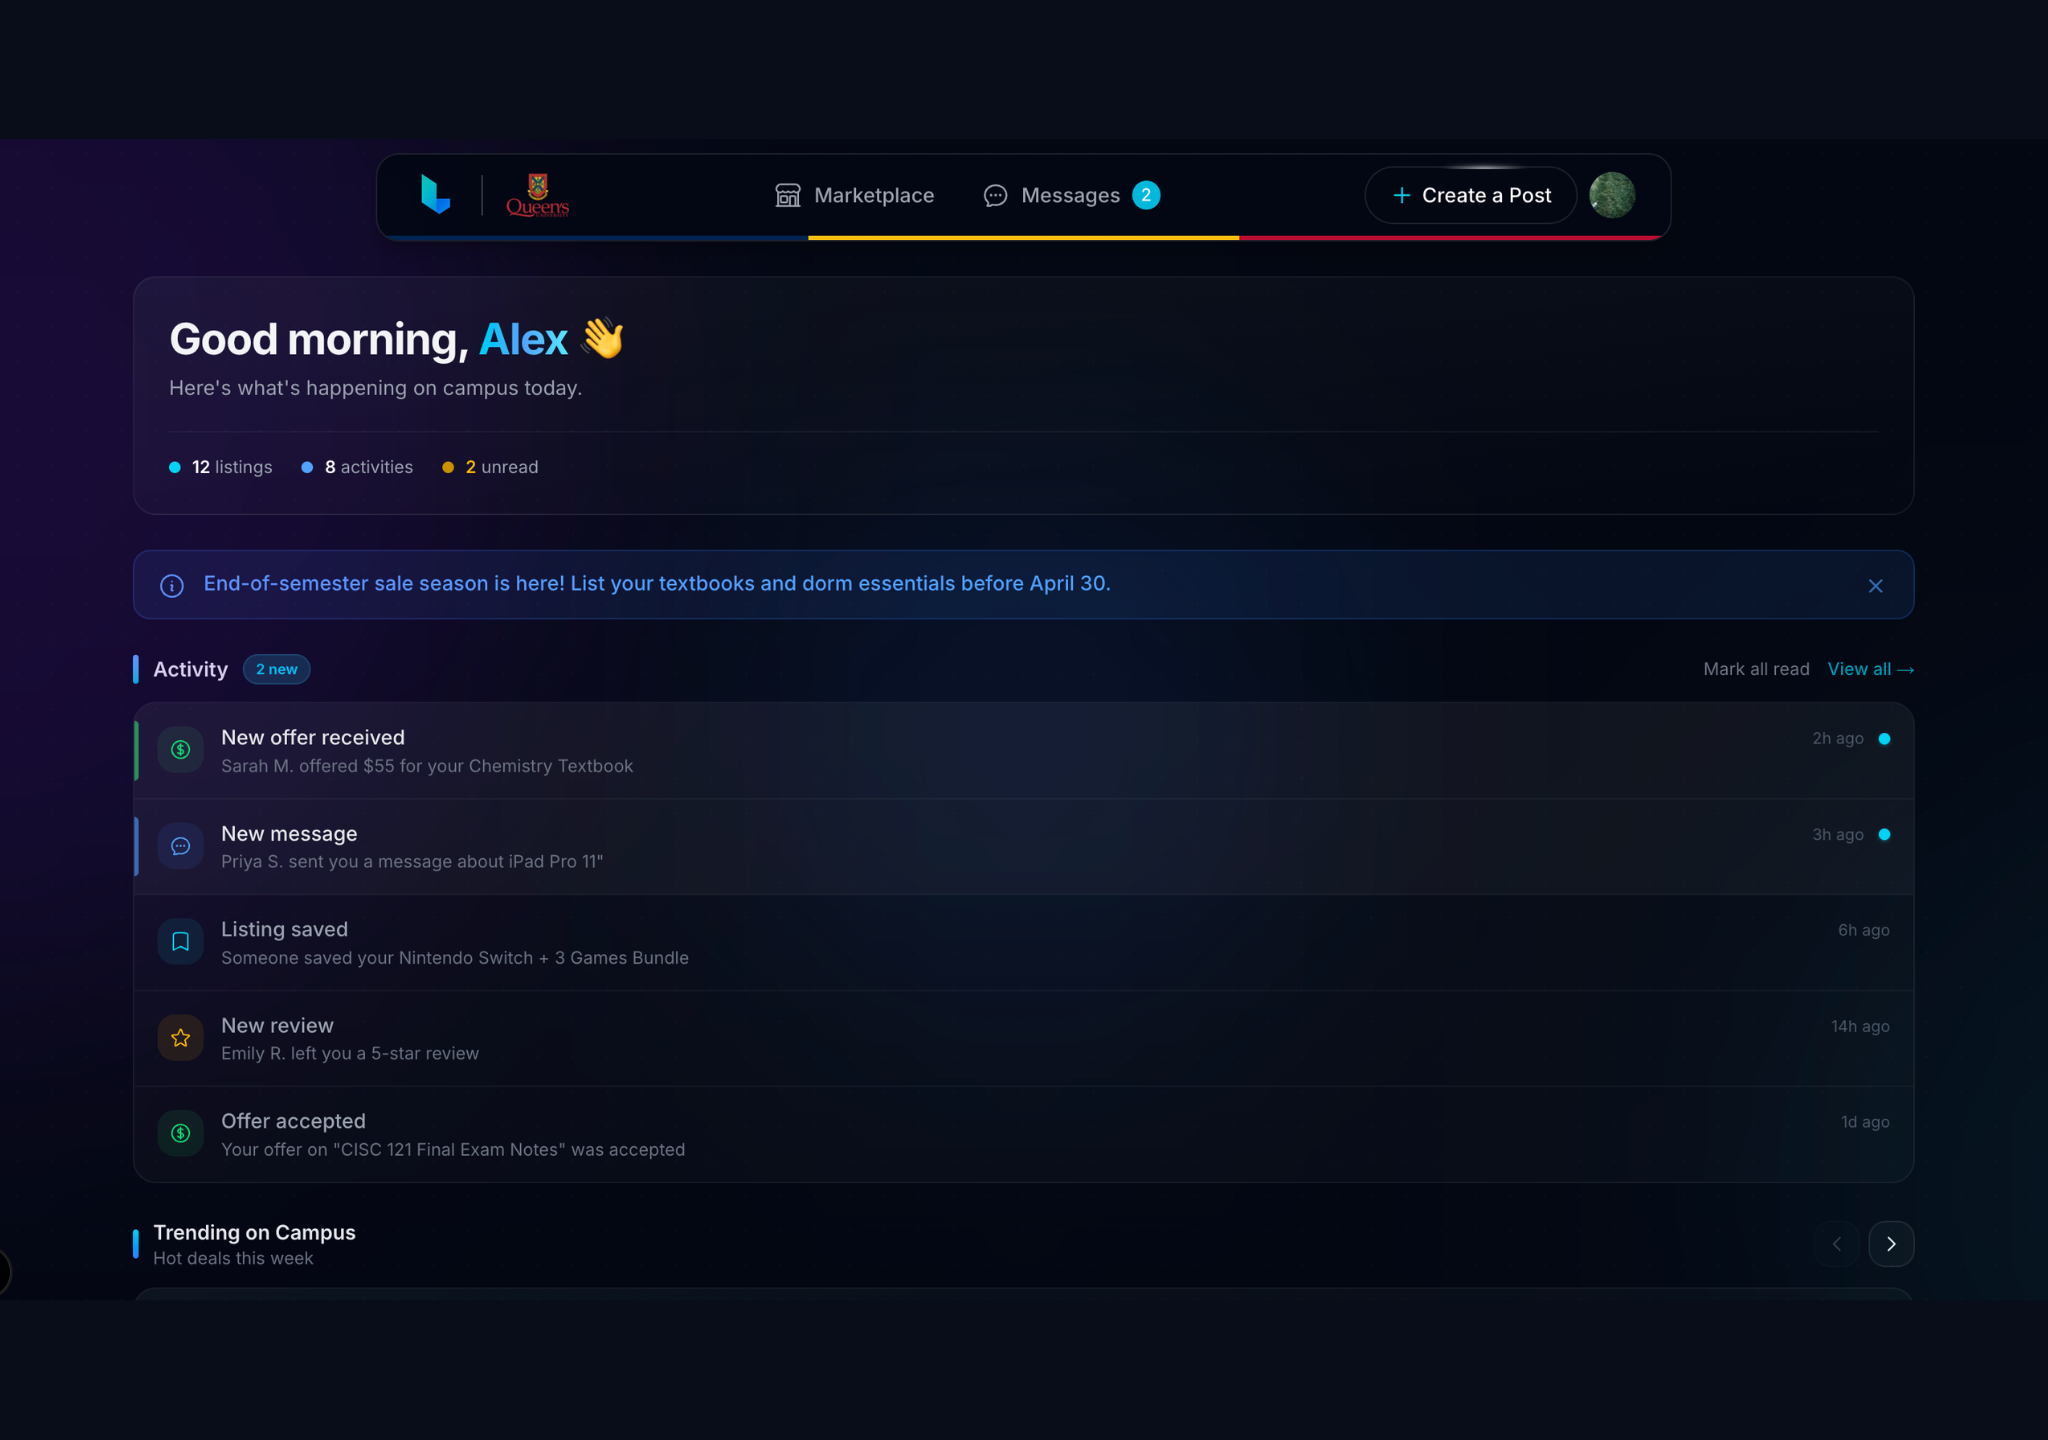Screen dimensions: 2048x1440
Task: Dismiss the end-of-semester sale banner
Action: (1875, 586)
